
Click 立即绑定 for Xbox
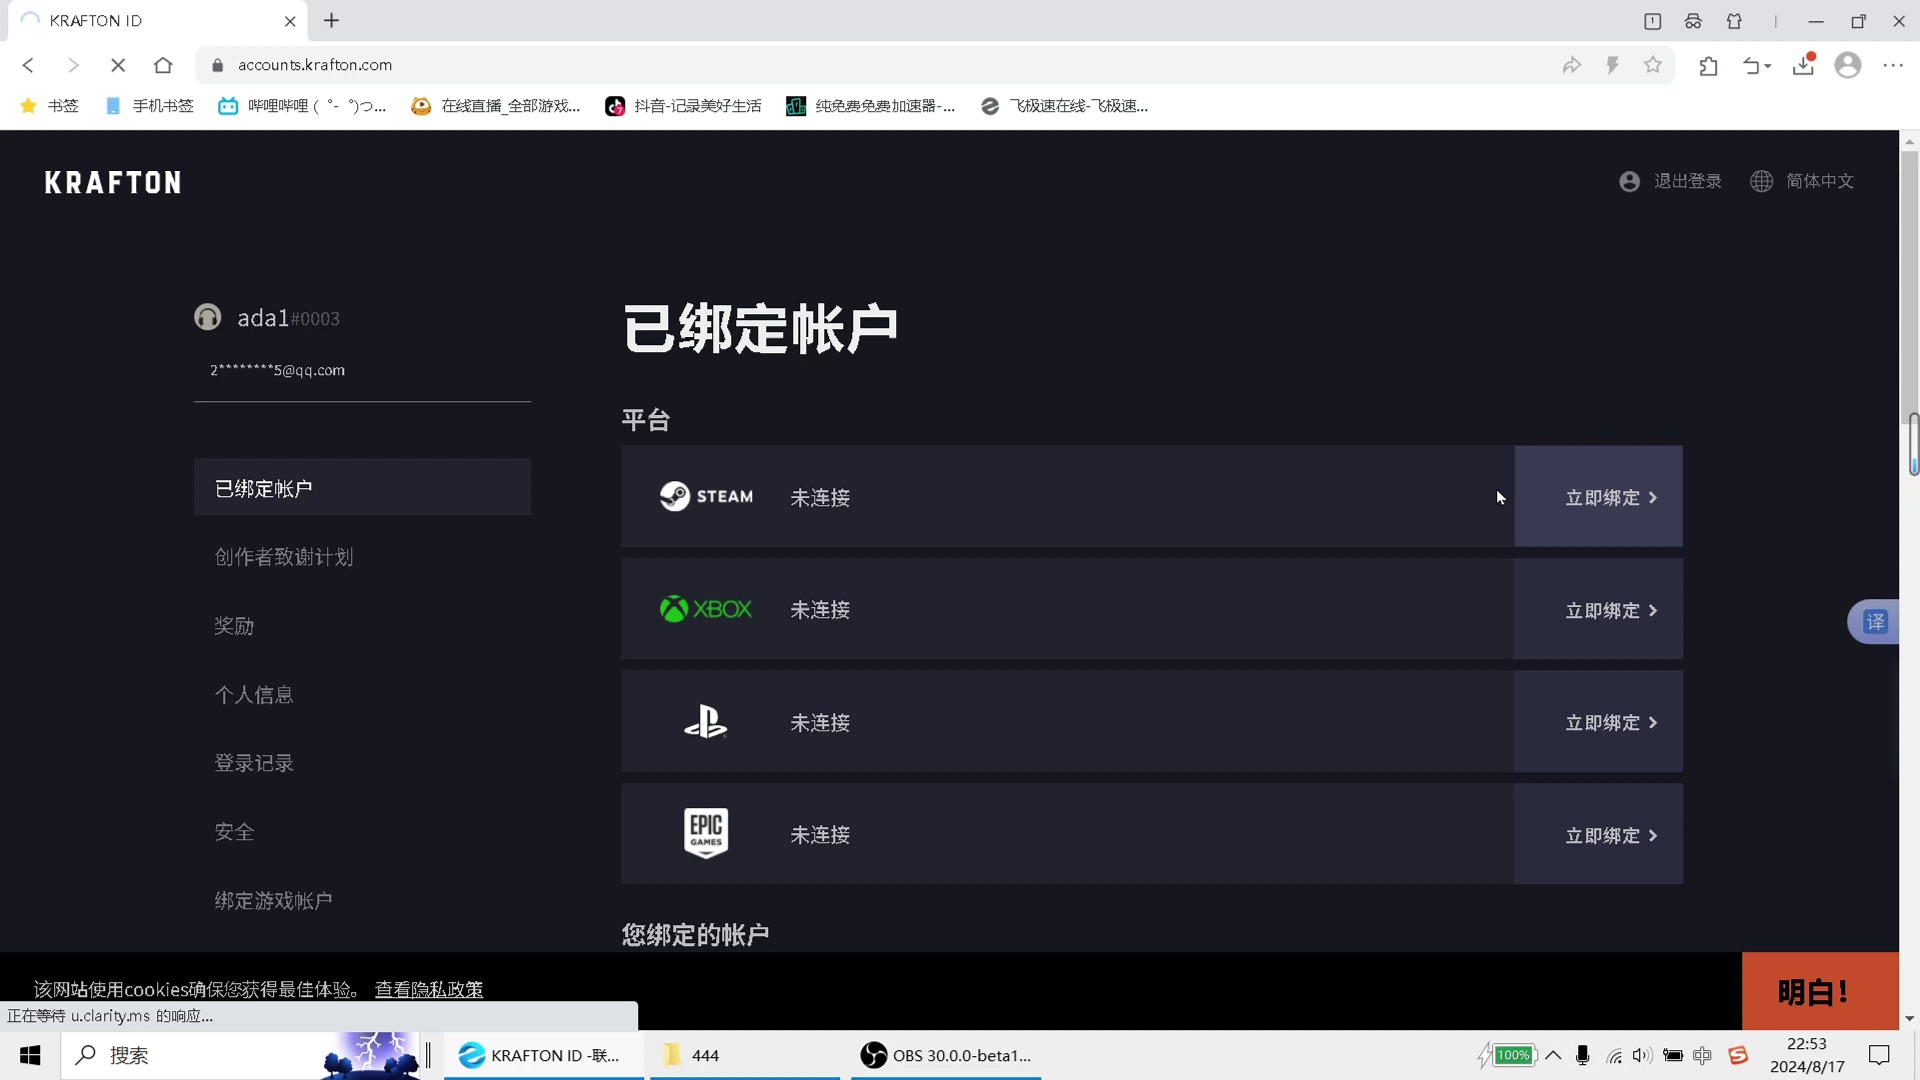[x=1598, y=609]
